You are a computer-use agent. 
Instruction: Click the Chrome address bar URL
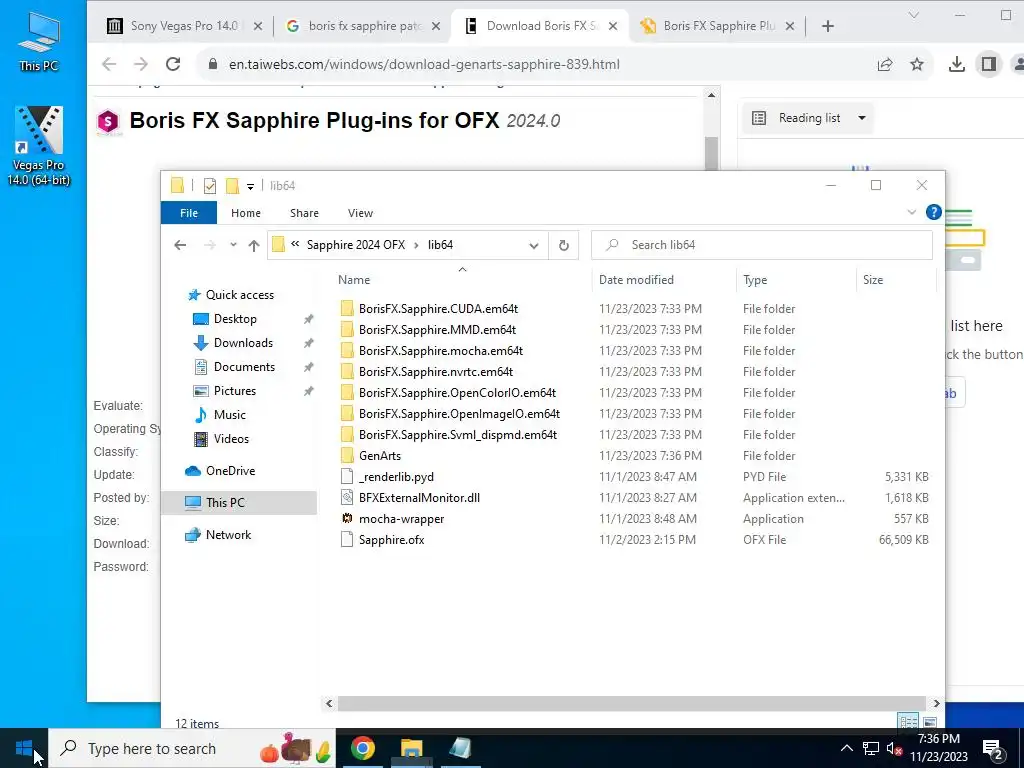point(424,64)
